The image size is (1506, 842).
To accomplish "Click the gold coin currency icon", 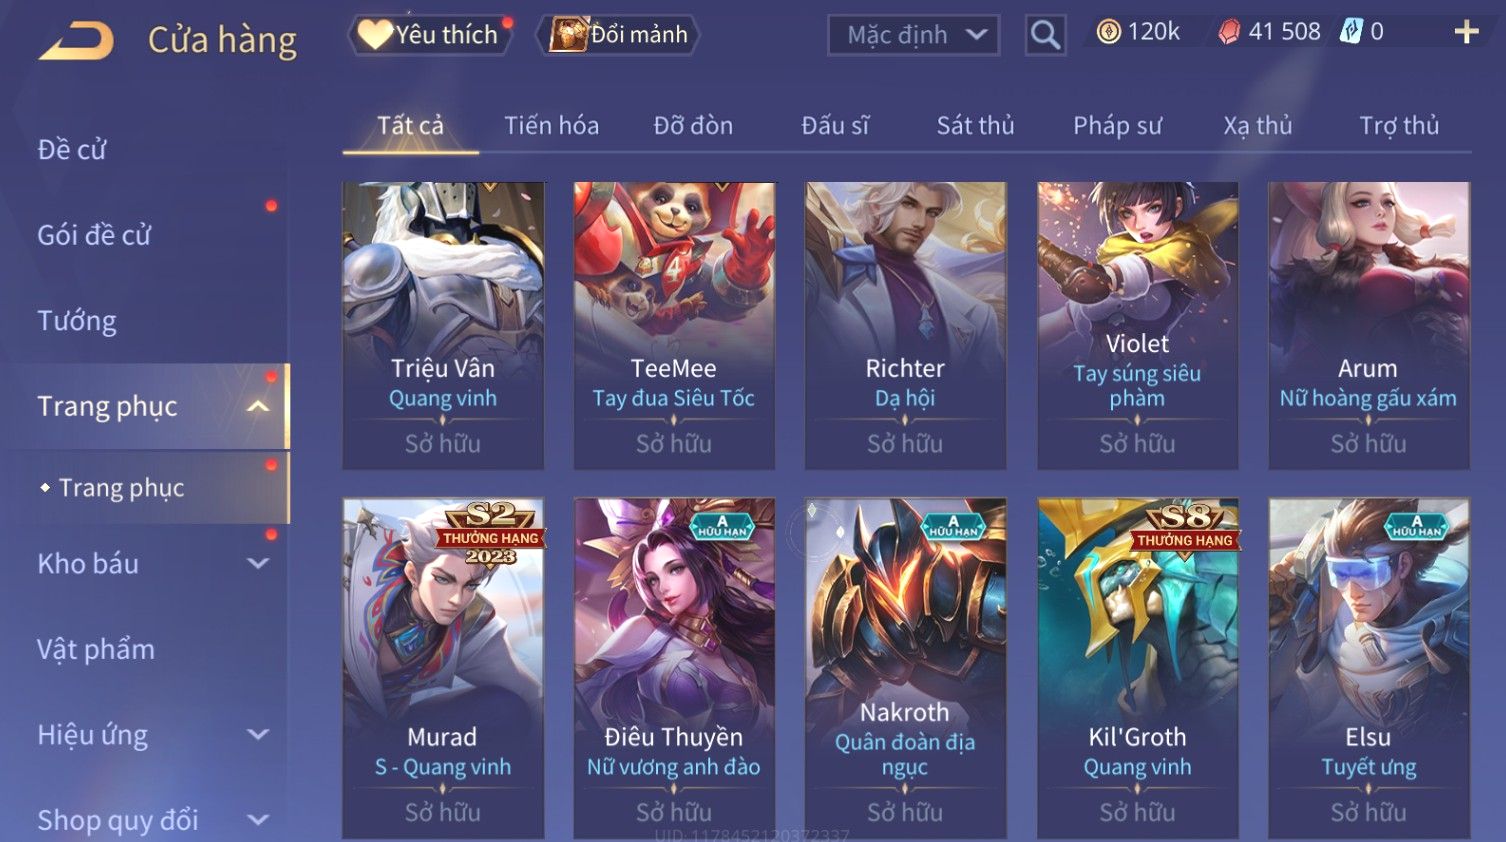I will click(x=1108, y=32).
